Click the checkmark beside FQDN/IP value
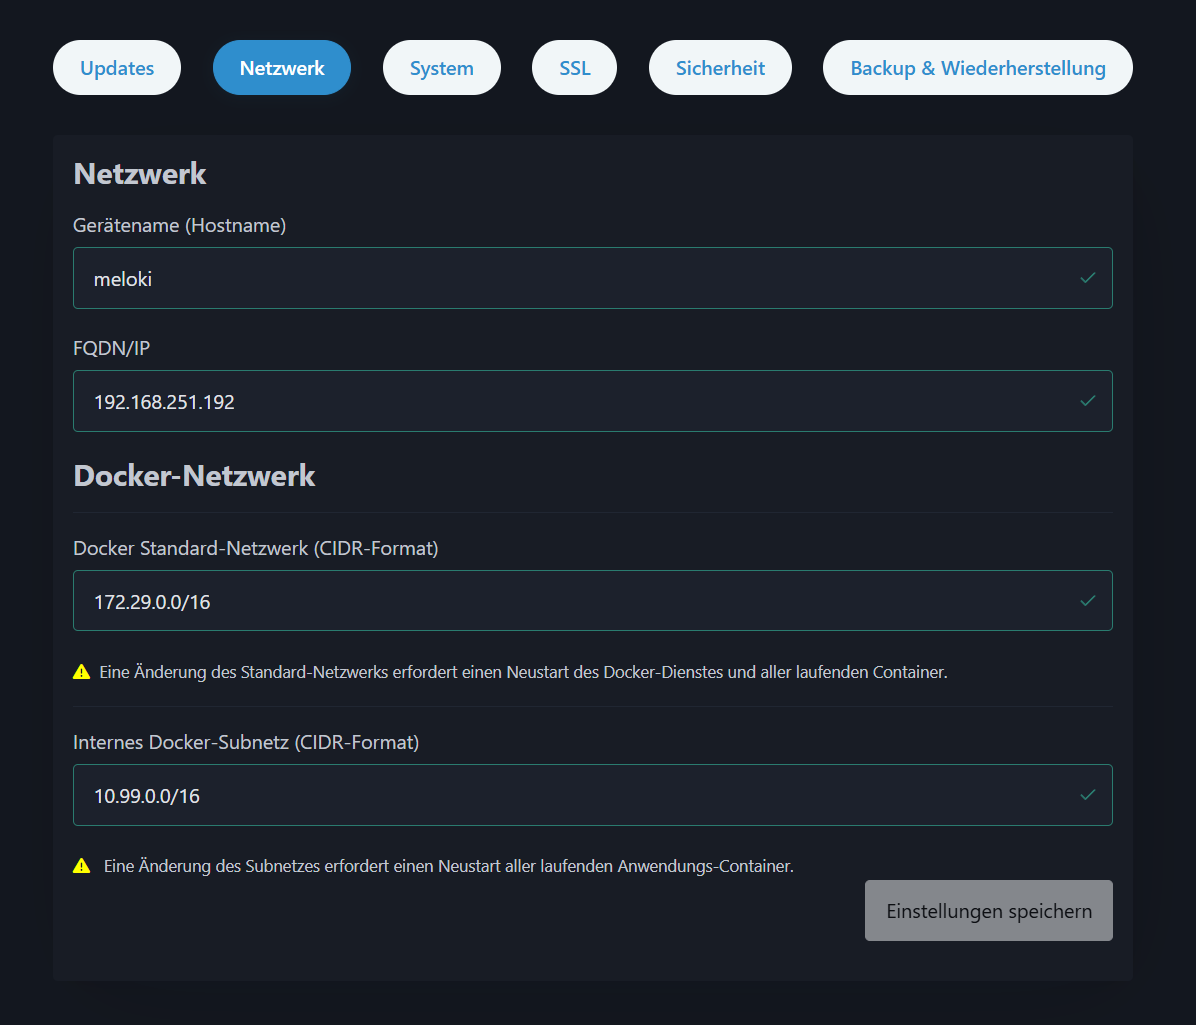Screen dimensions: 1196x1025 click(1088, 401)
